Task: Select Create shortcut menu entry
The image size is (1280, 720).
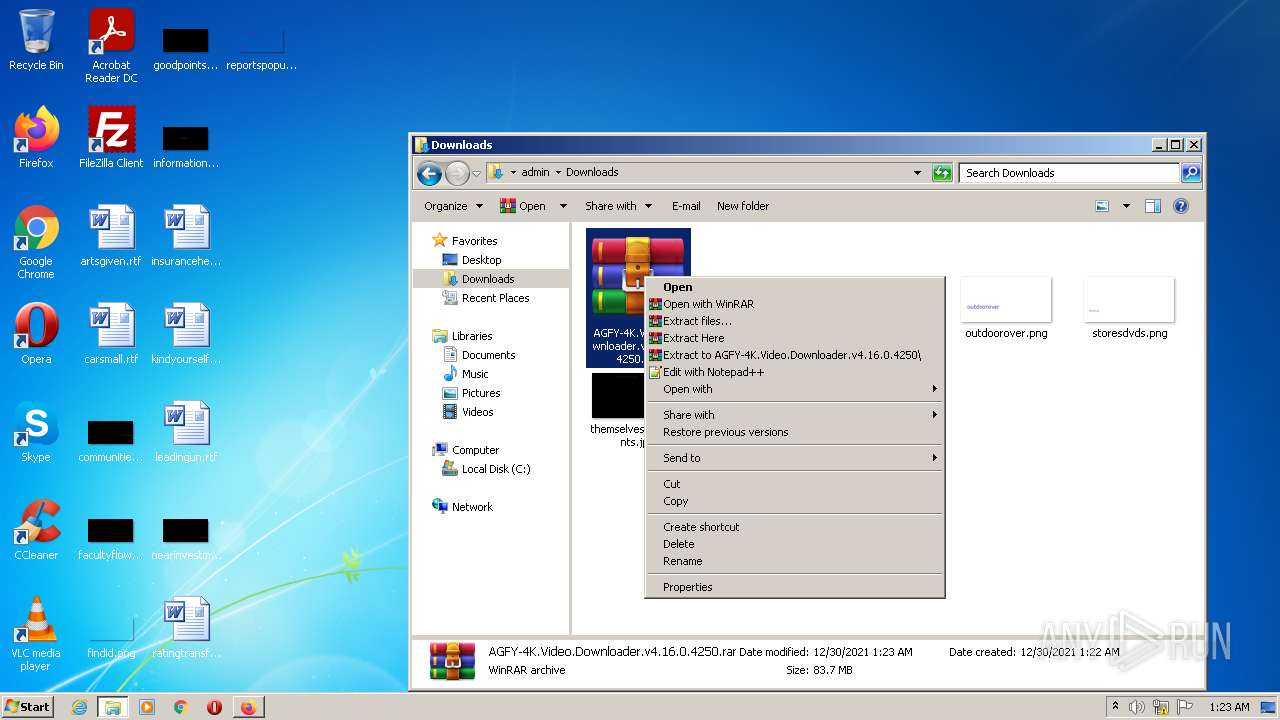Action: [795, 527]
